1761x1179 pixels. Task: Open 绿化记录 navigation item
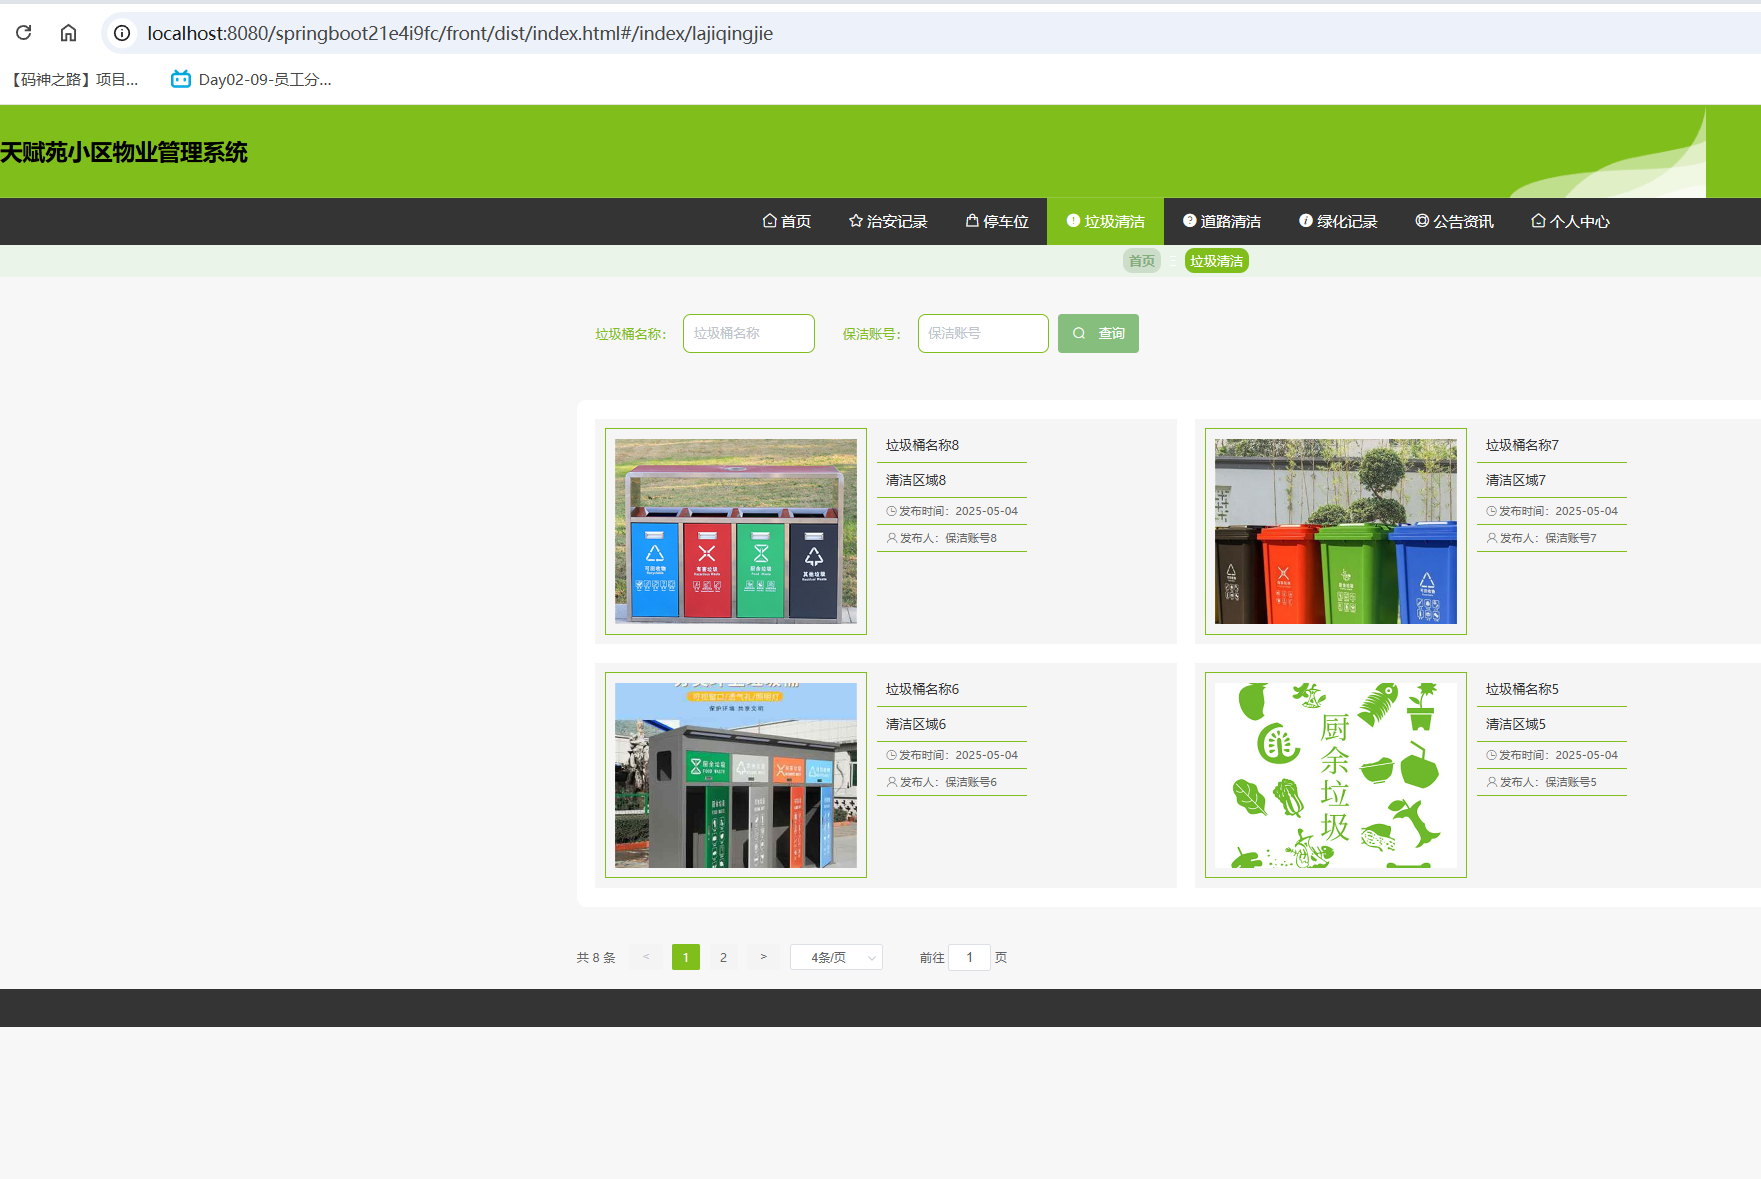pyautogui.click(x=1338, y=221)
